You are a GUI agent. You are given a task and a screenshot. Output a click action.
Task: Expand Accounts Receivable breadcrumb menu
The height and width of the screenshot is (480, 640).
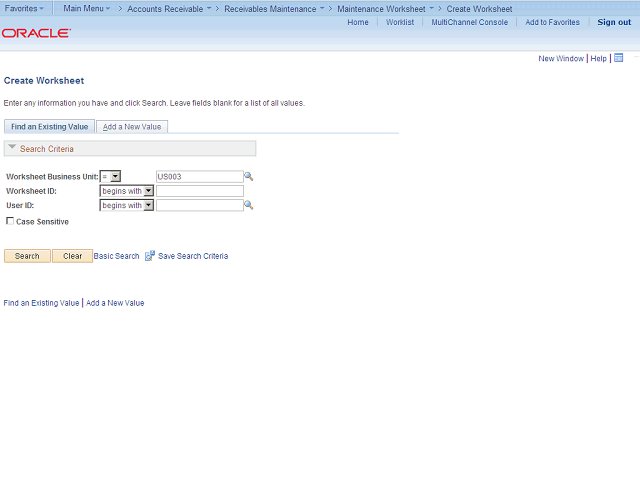click(x=209, y=8)
